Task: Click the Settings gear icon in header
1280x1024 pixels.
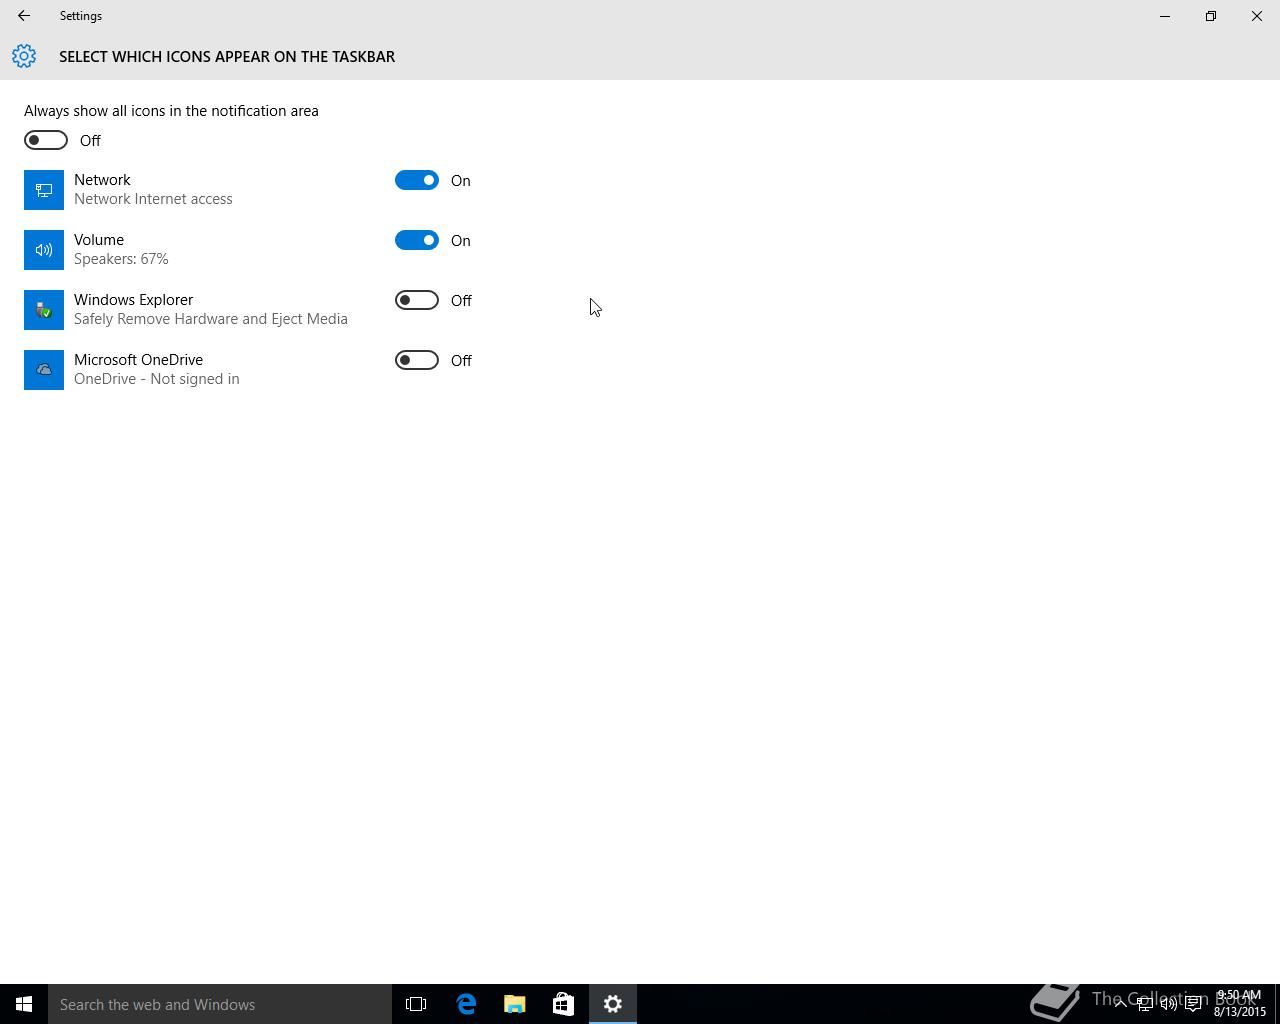Action: [x=24, y=56]
